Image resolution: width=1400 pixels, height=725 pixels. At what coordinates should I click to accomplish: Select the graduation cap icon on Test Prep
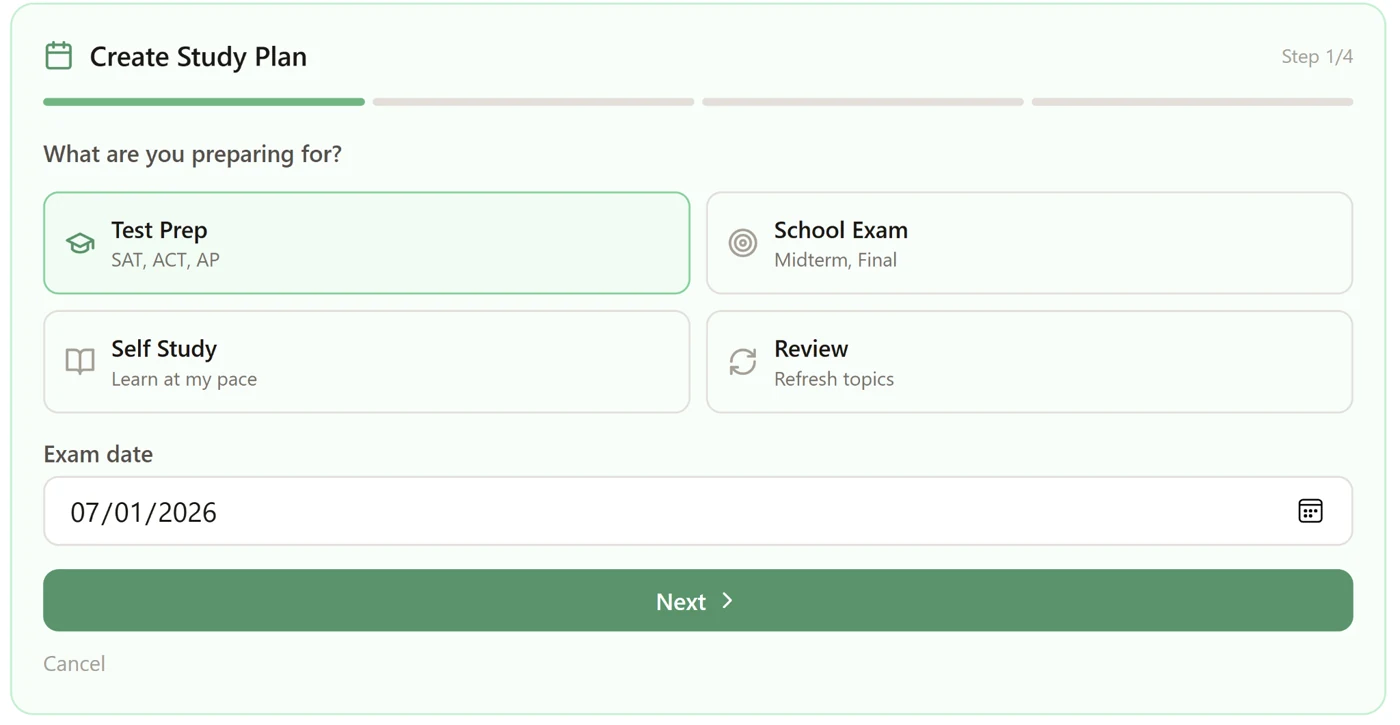coord(79,243)
